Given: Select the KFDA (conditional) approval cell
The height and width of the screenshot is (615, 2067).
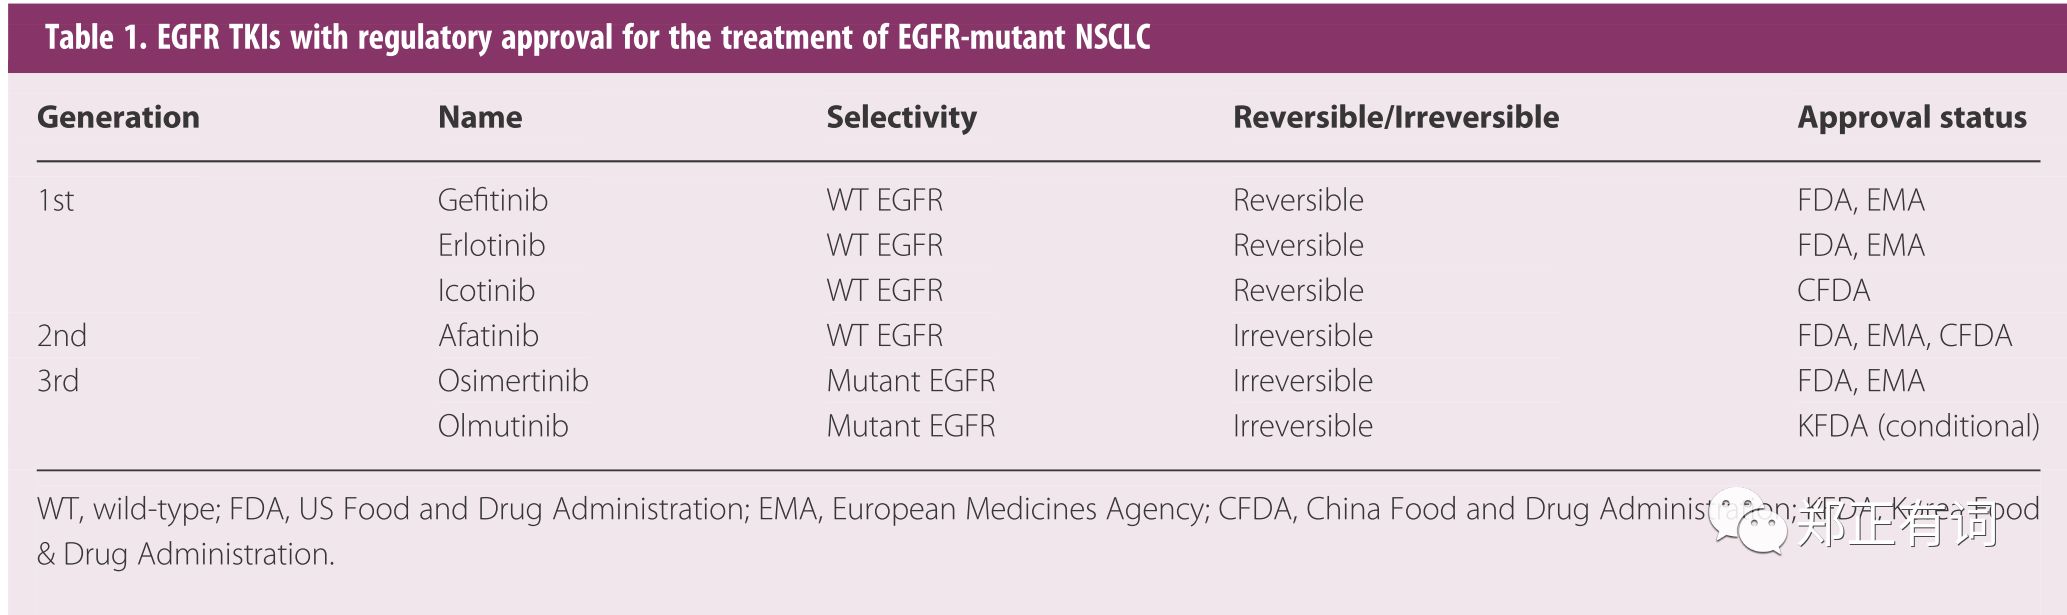Looking at the screenshot, I should [x=1917, y=426].
